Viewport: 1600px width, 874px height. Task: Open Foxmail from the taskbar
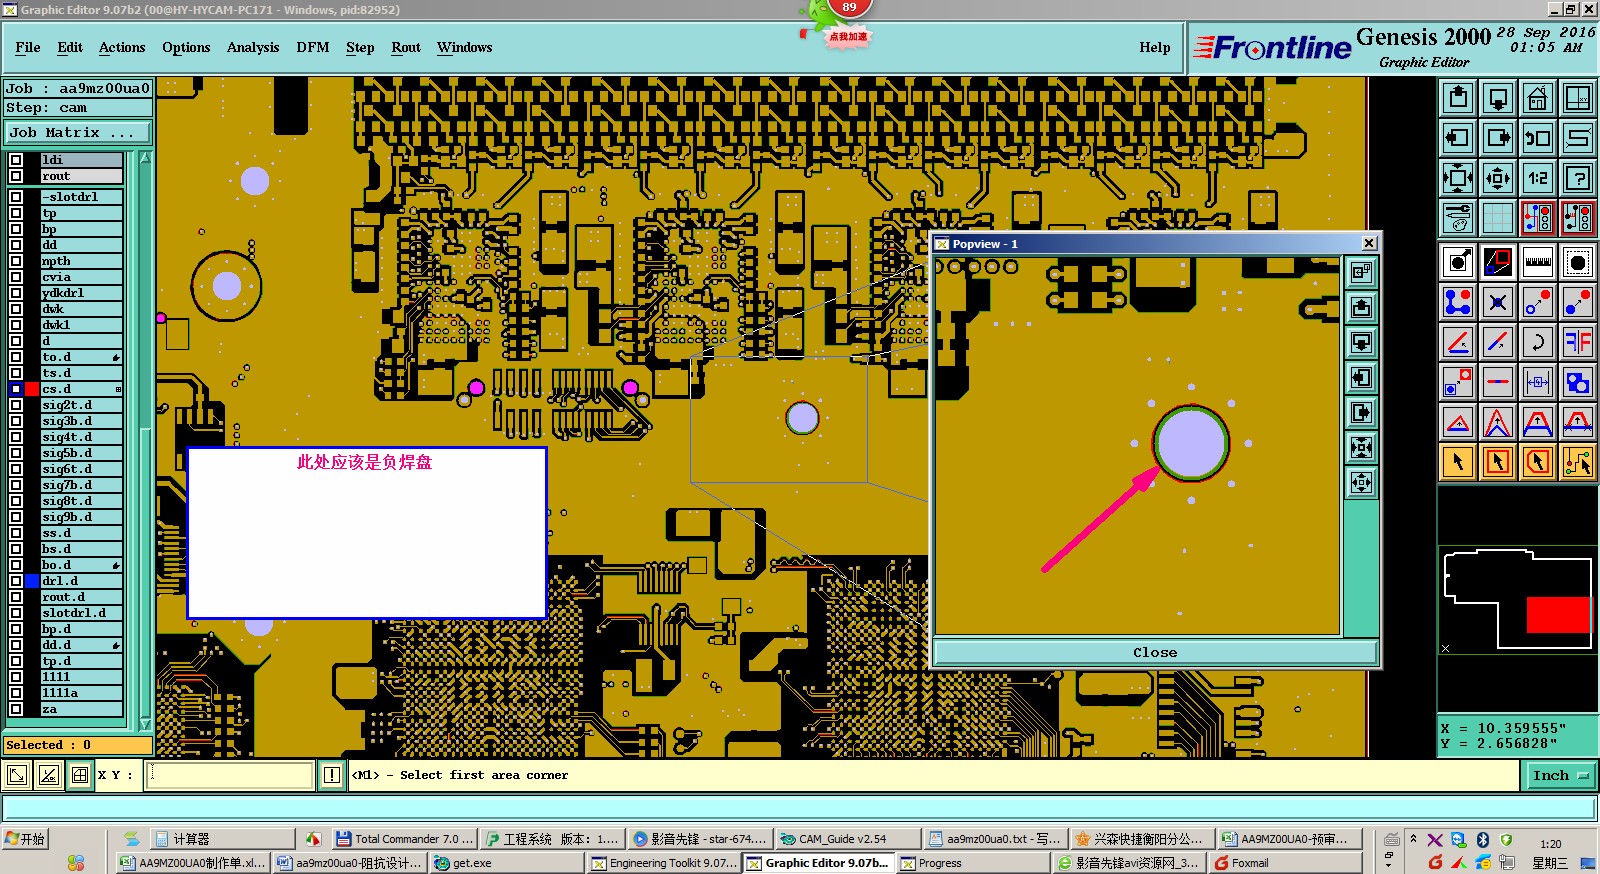tap(1286, 863)
